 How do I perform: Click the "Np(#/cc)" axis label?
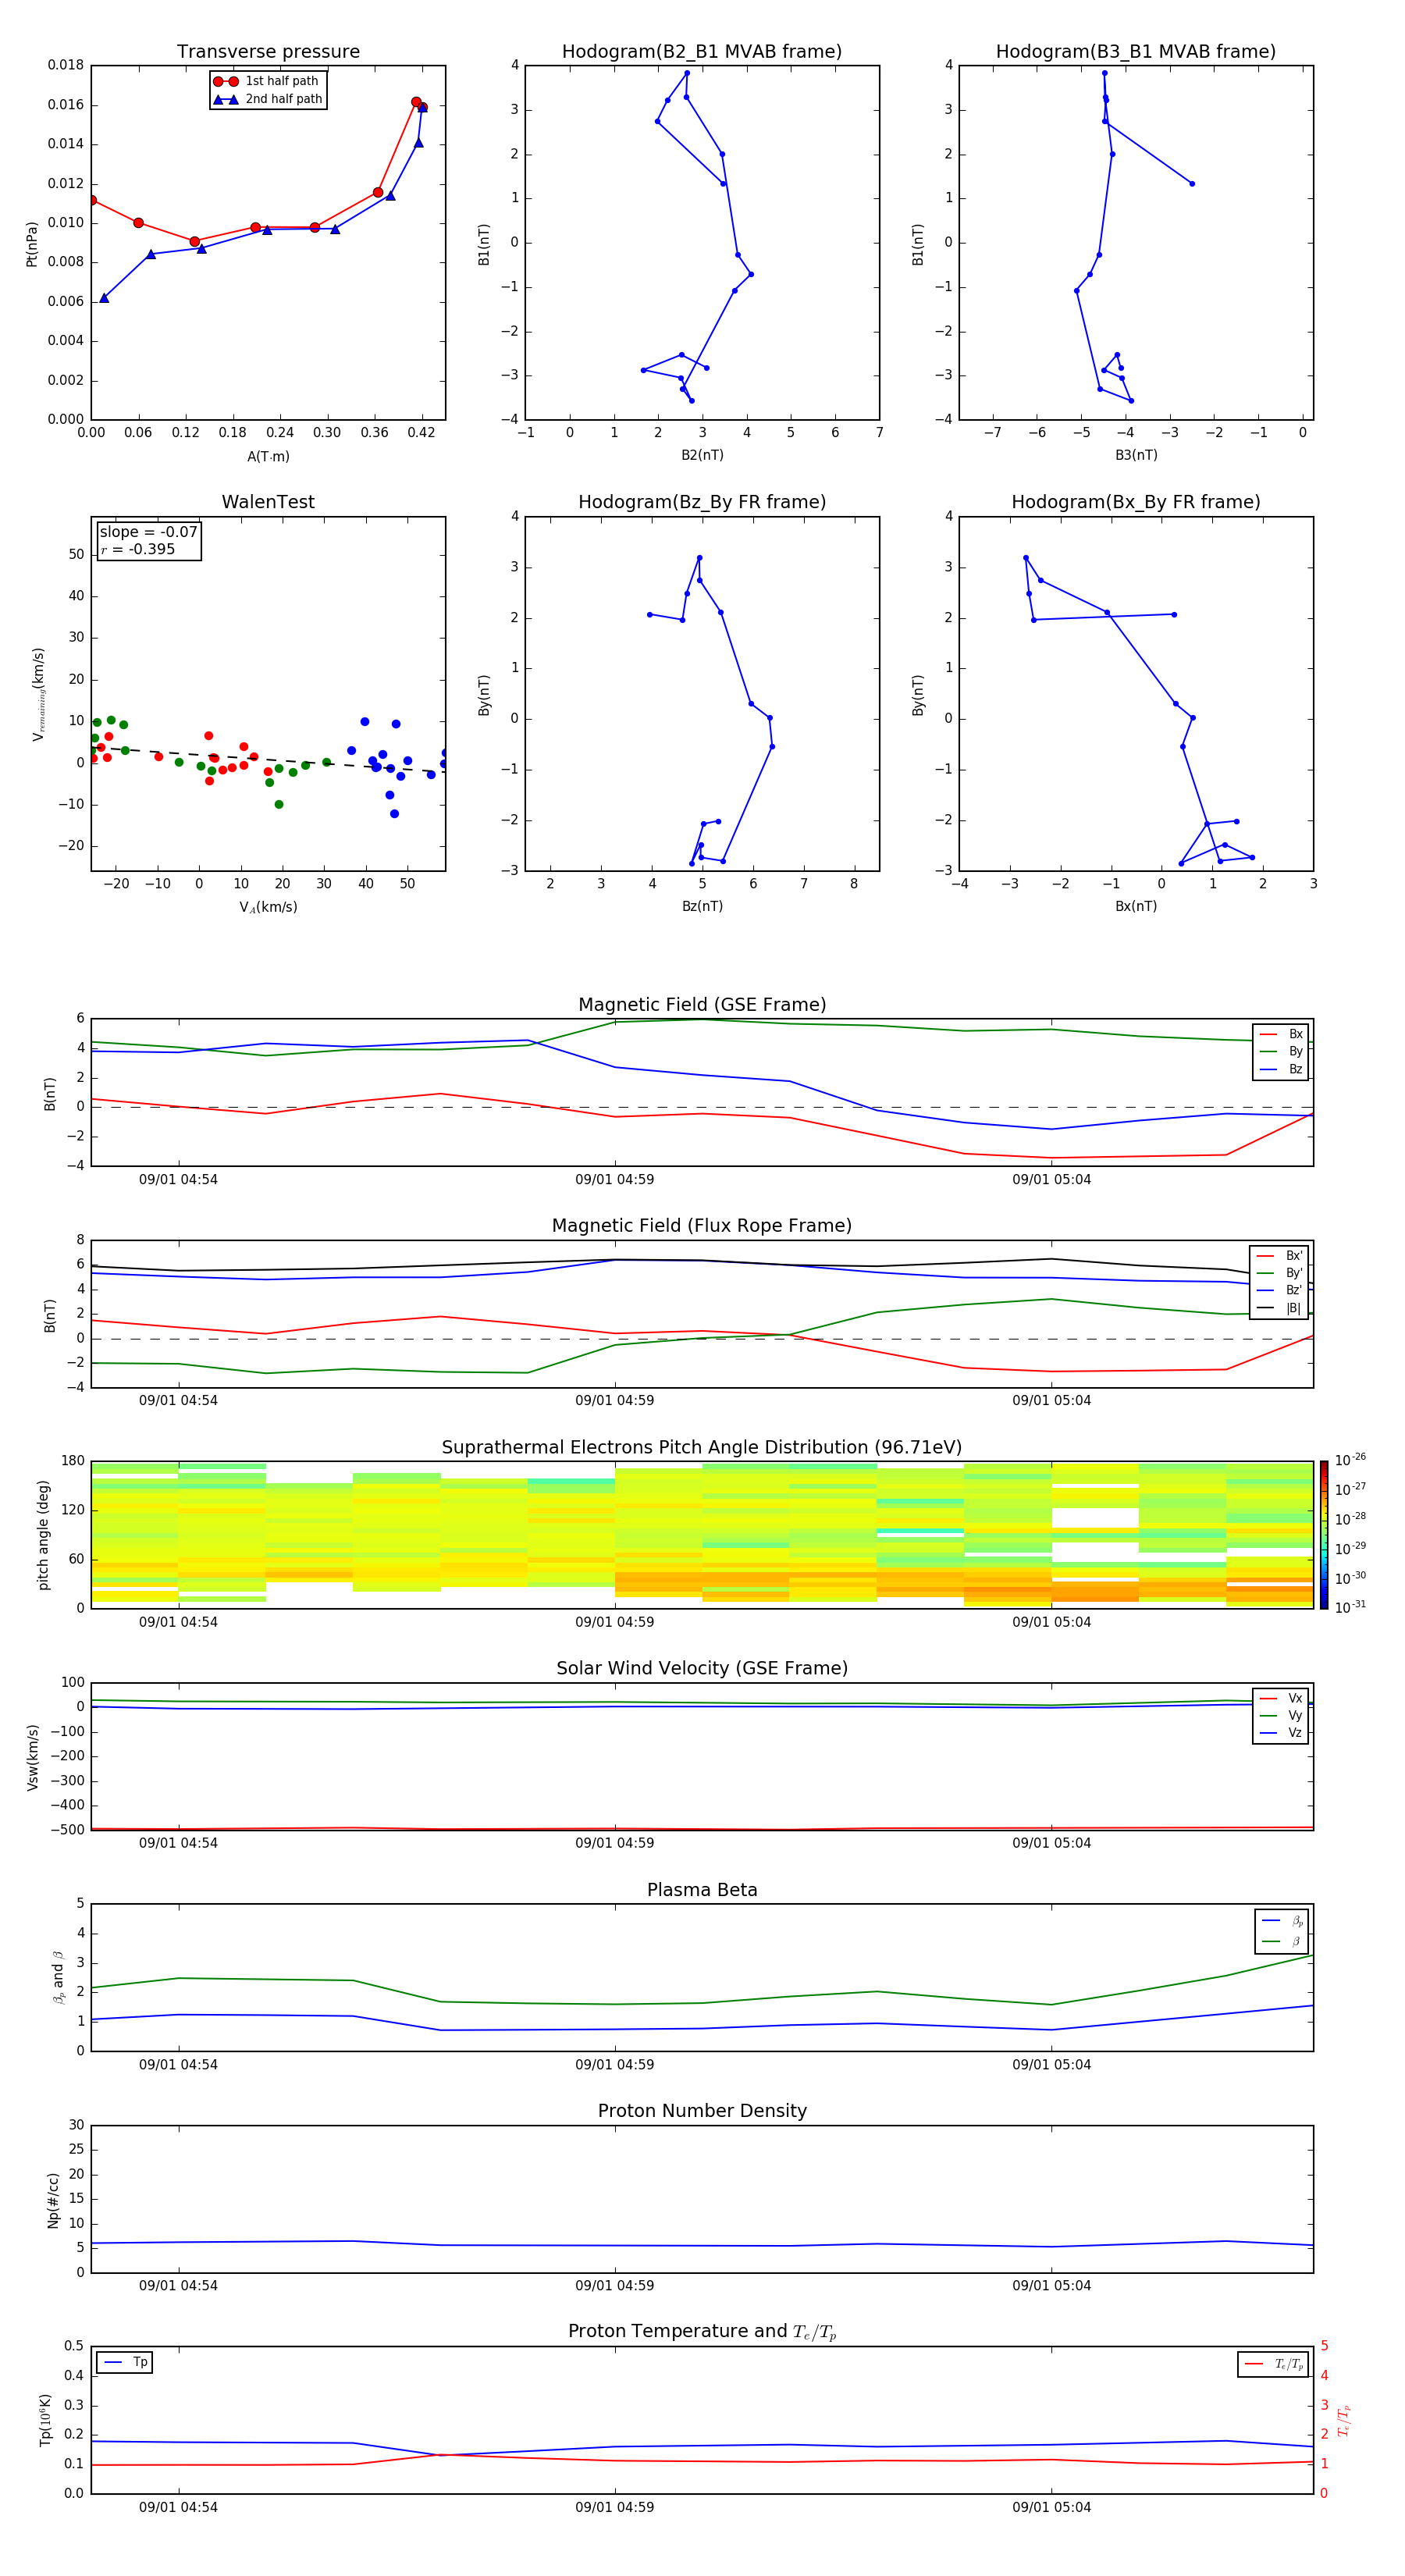(x=53, y=2199)
